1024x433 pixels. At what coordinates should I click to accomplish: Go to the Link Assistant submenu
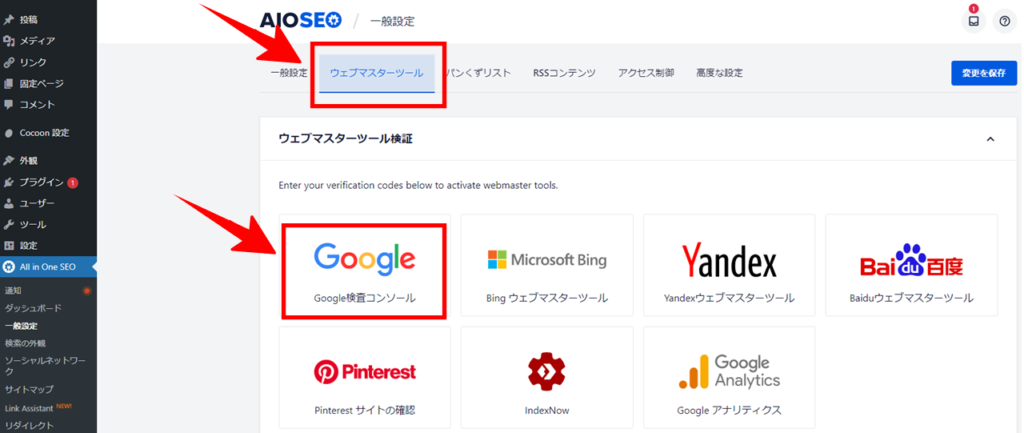[38, 408]
